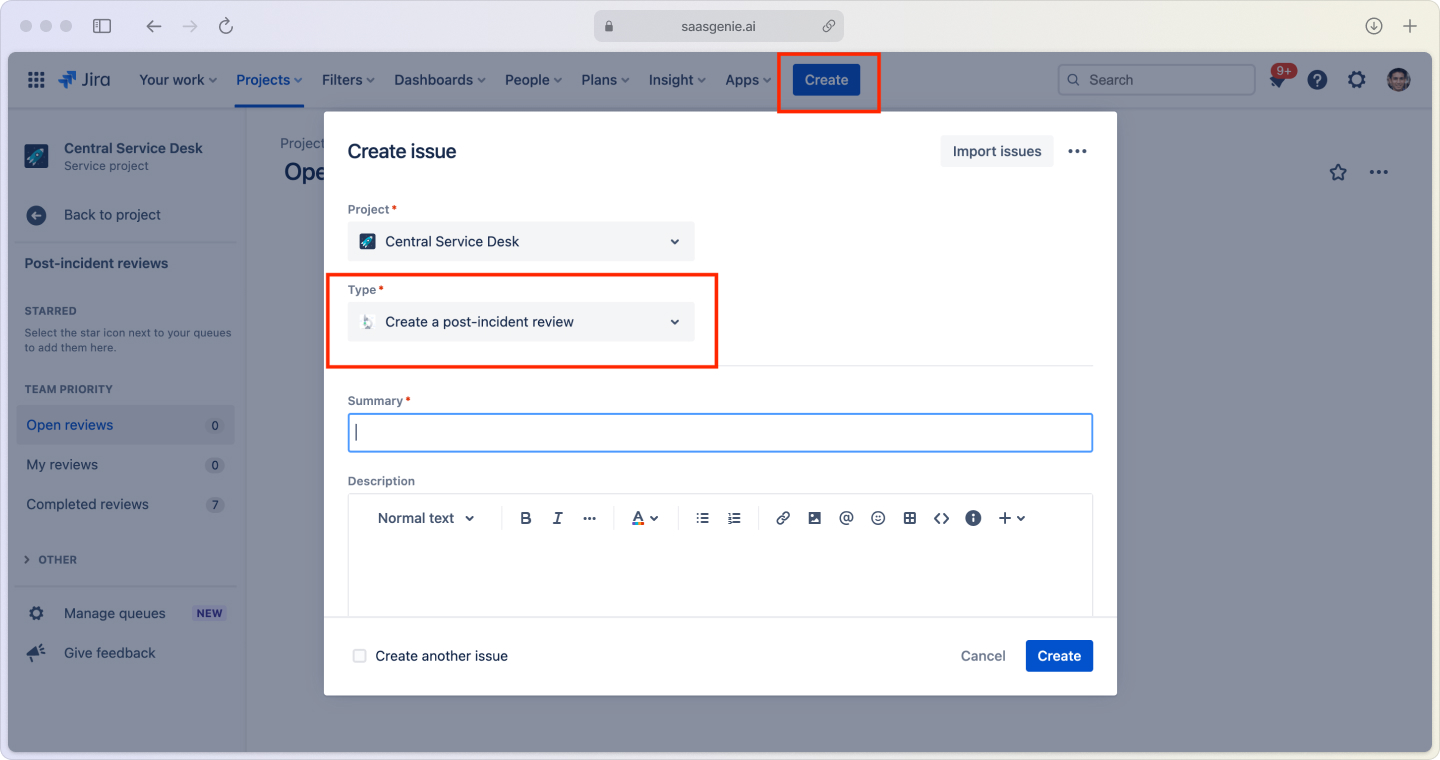Cancel the Create issue dialog

pos(983,656)
